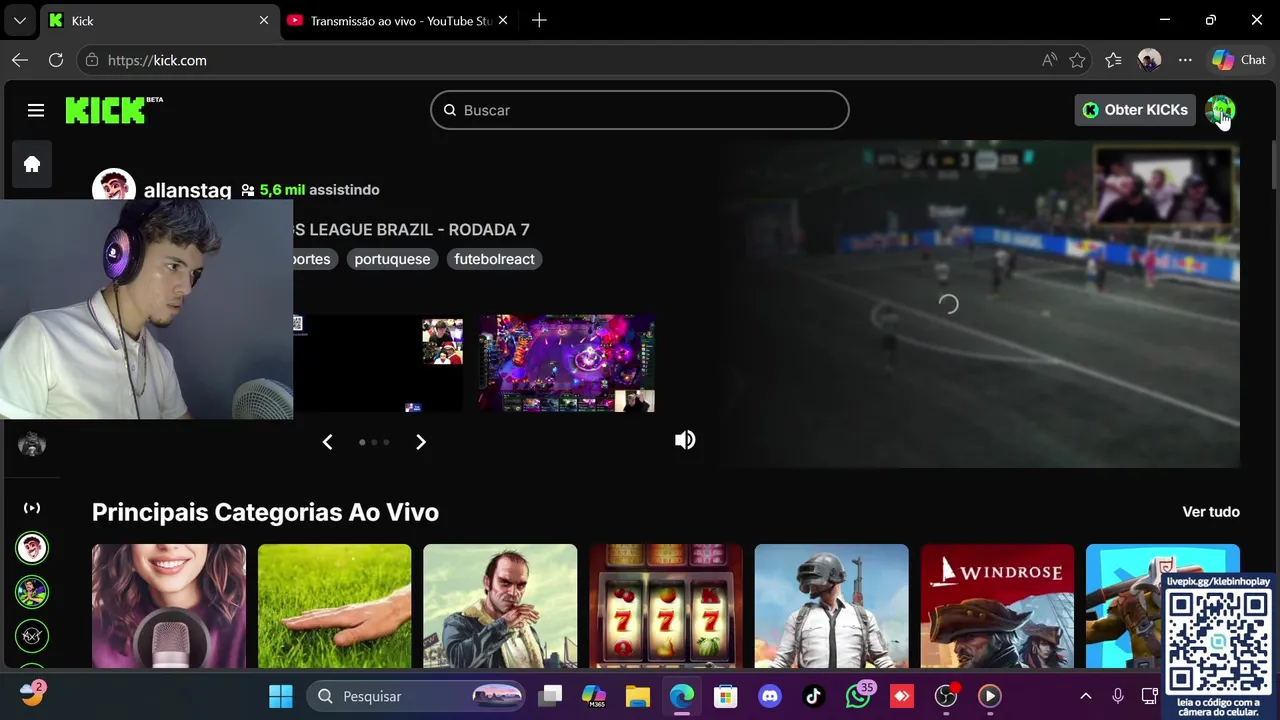1280x720 pixels.
Task: Open the dark stream thumbnail in carousel
Action: pos(378,363)
